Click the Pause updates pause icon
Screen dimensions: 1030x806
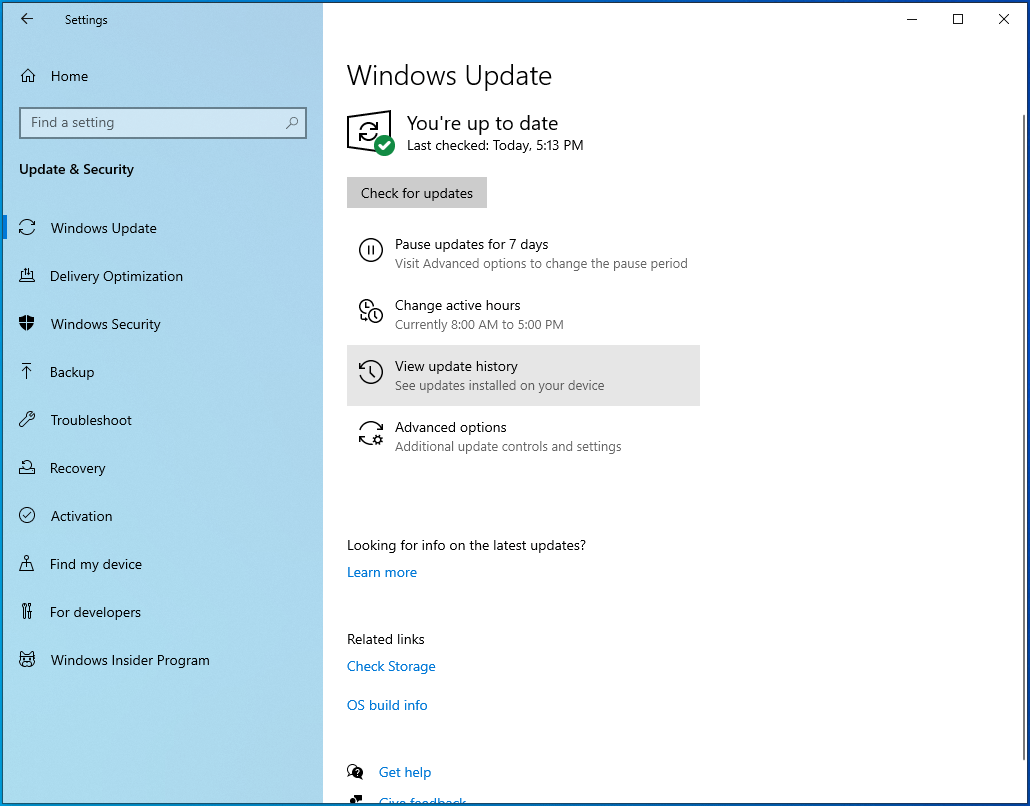370,251
